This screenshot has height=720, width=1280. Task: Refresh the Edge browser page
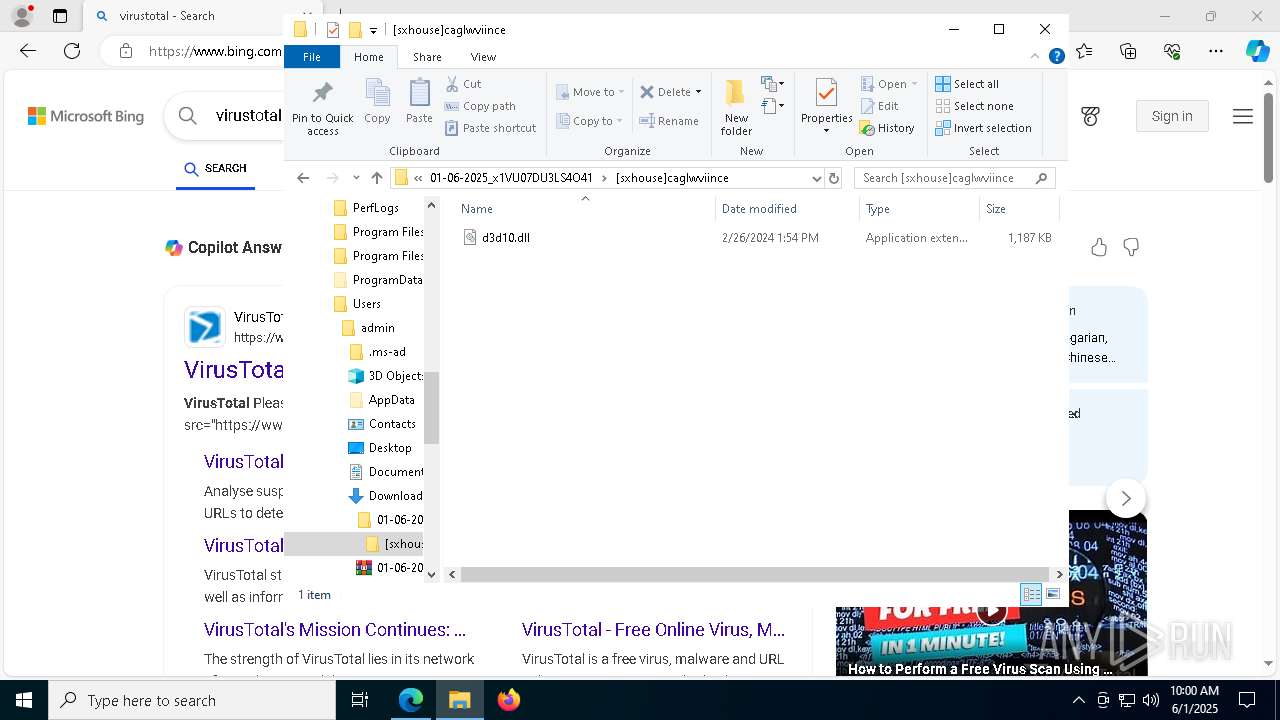point(72,51)
